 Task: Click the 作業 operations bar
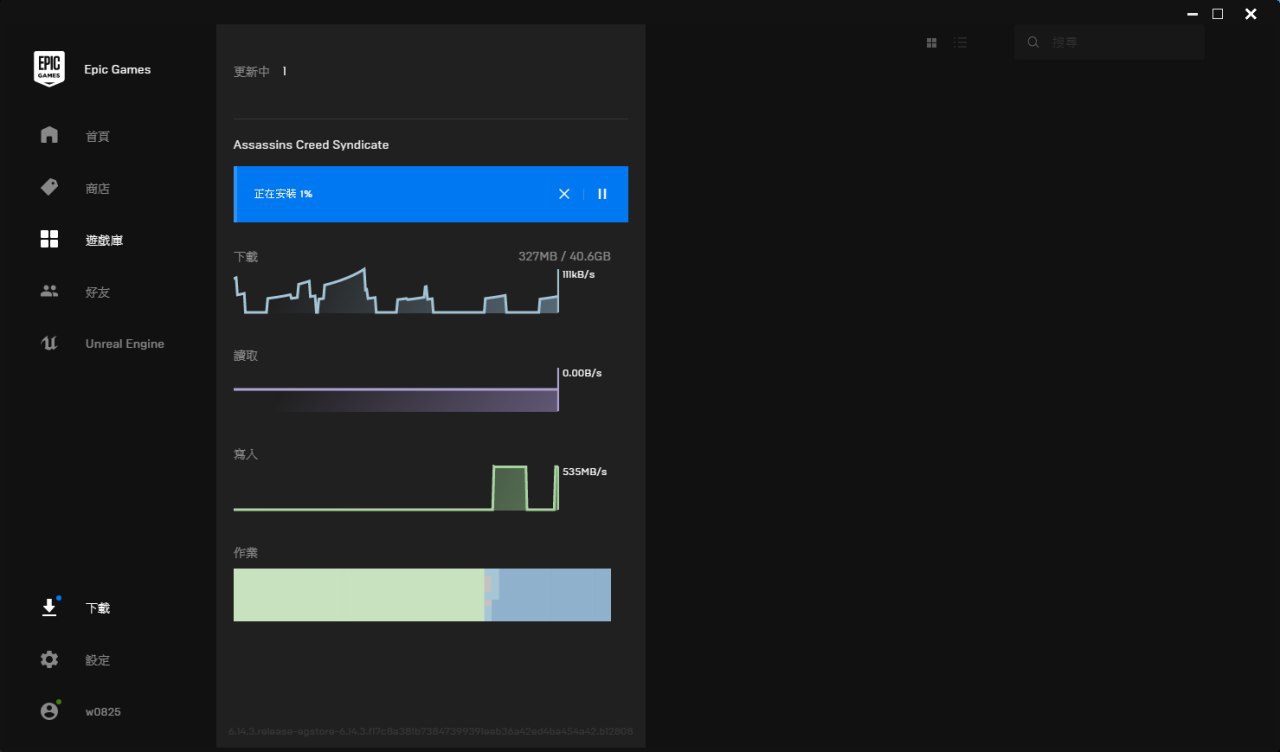(x=422, y=595)
